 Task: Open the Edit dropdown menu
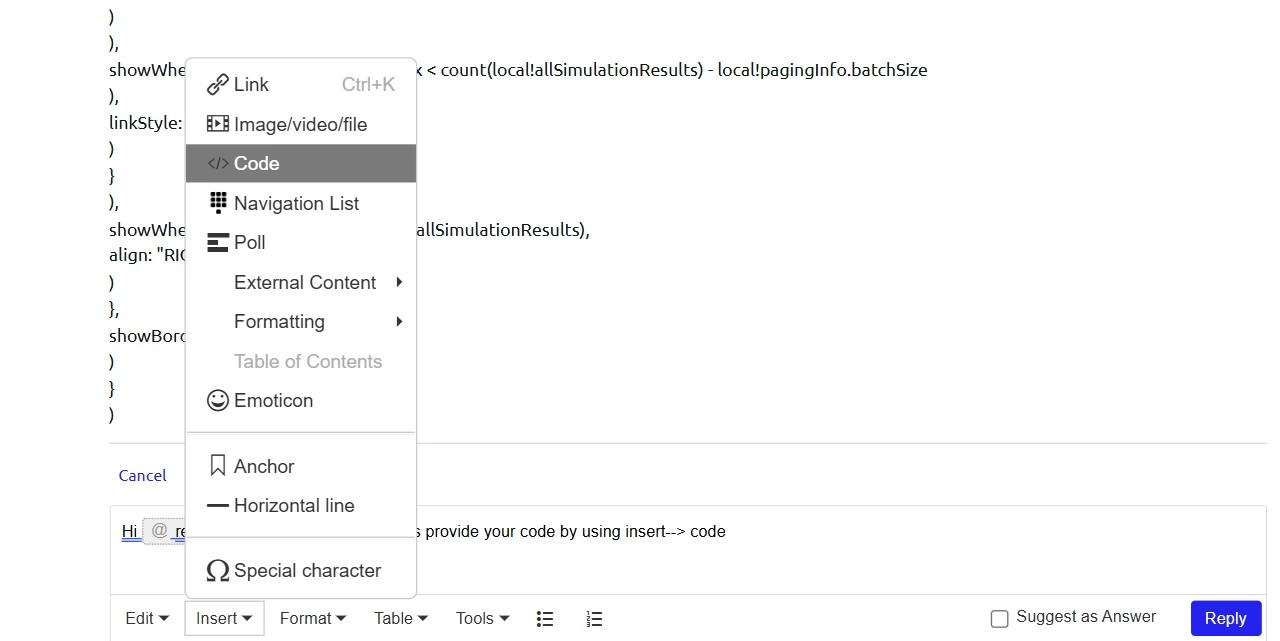pyautogui.click(x=147, y=619)
